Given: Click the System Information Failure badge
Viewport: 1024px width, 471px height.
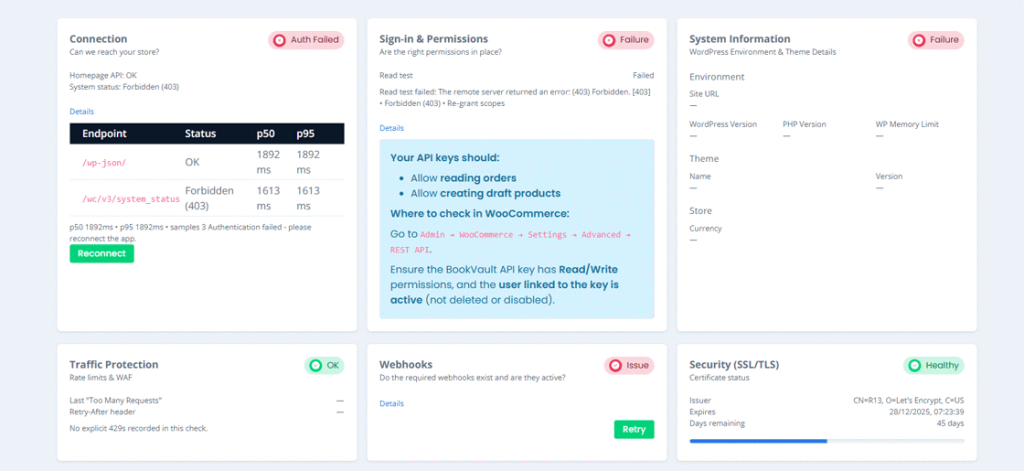Looking at the screenshot, I should [x=936, y=40].
